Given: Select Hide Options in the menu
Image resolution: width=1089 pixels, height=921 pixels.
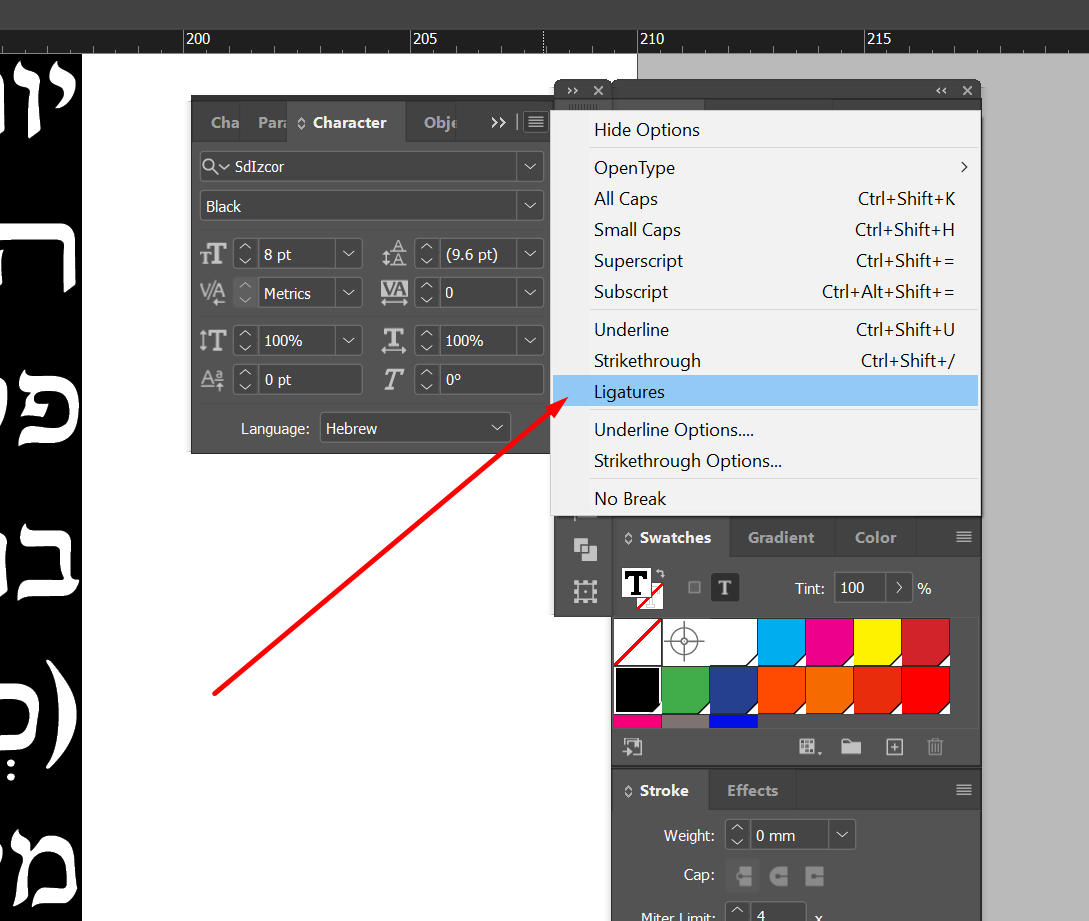Looking at the screenshot, I should coord(765,130).
